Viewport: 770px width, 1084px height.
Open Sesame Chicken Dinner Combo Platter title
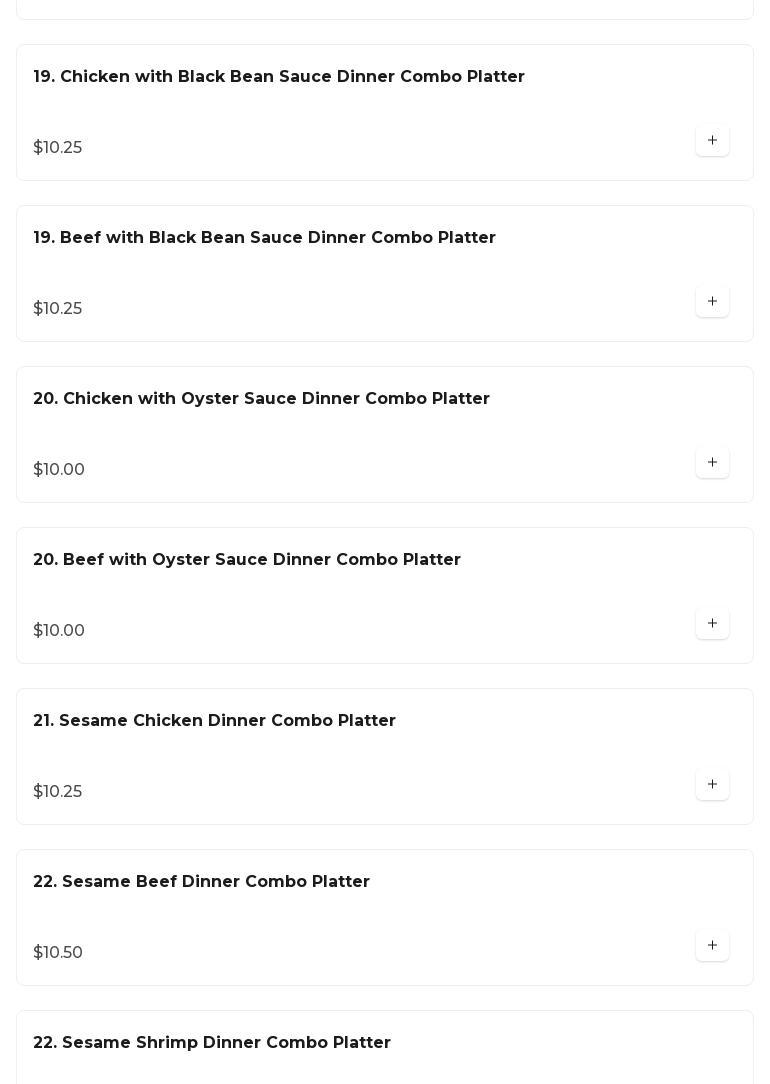point(214,721)
